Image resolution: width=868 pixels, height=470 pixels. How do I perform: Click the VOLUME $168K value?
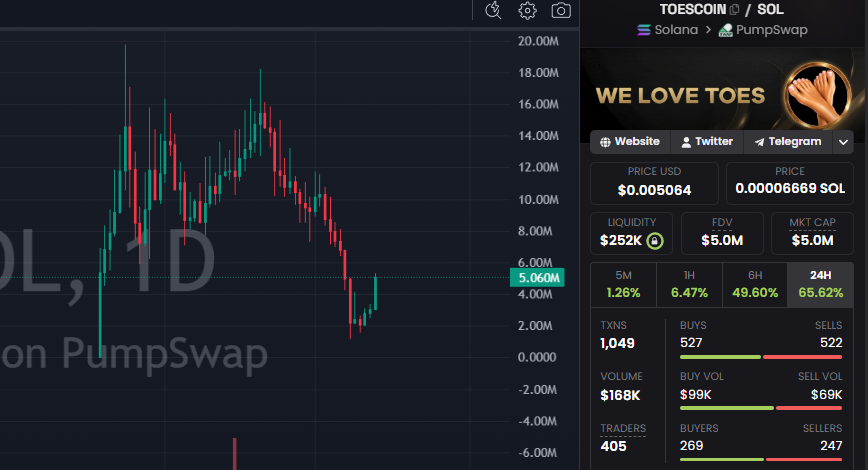(620, 395)
